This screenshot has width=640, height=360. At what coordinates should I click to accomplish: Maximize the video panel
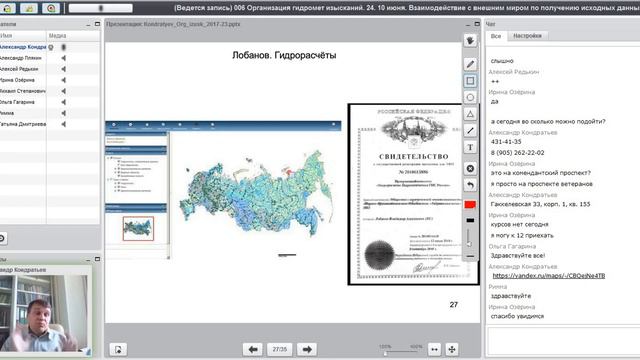tap(97, 259)
